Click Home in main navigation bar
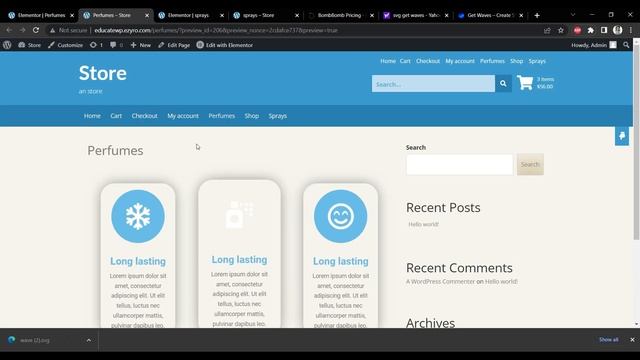 [x=92, y=116]
